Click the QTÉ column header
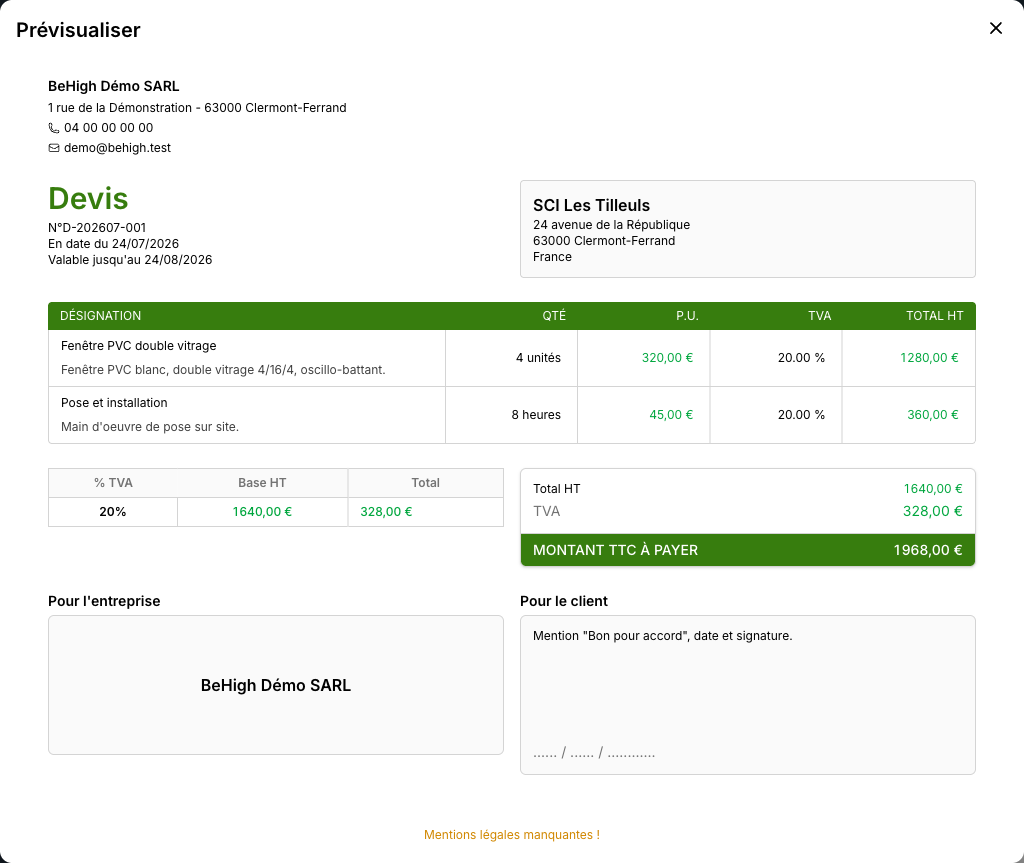The image size is (1024, 863). click(554, 316)
